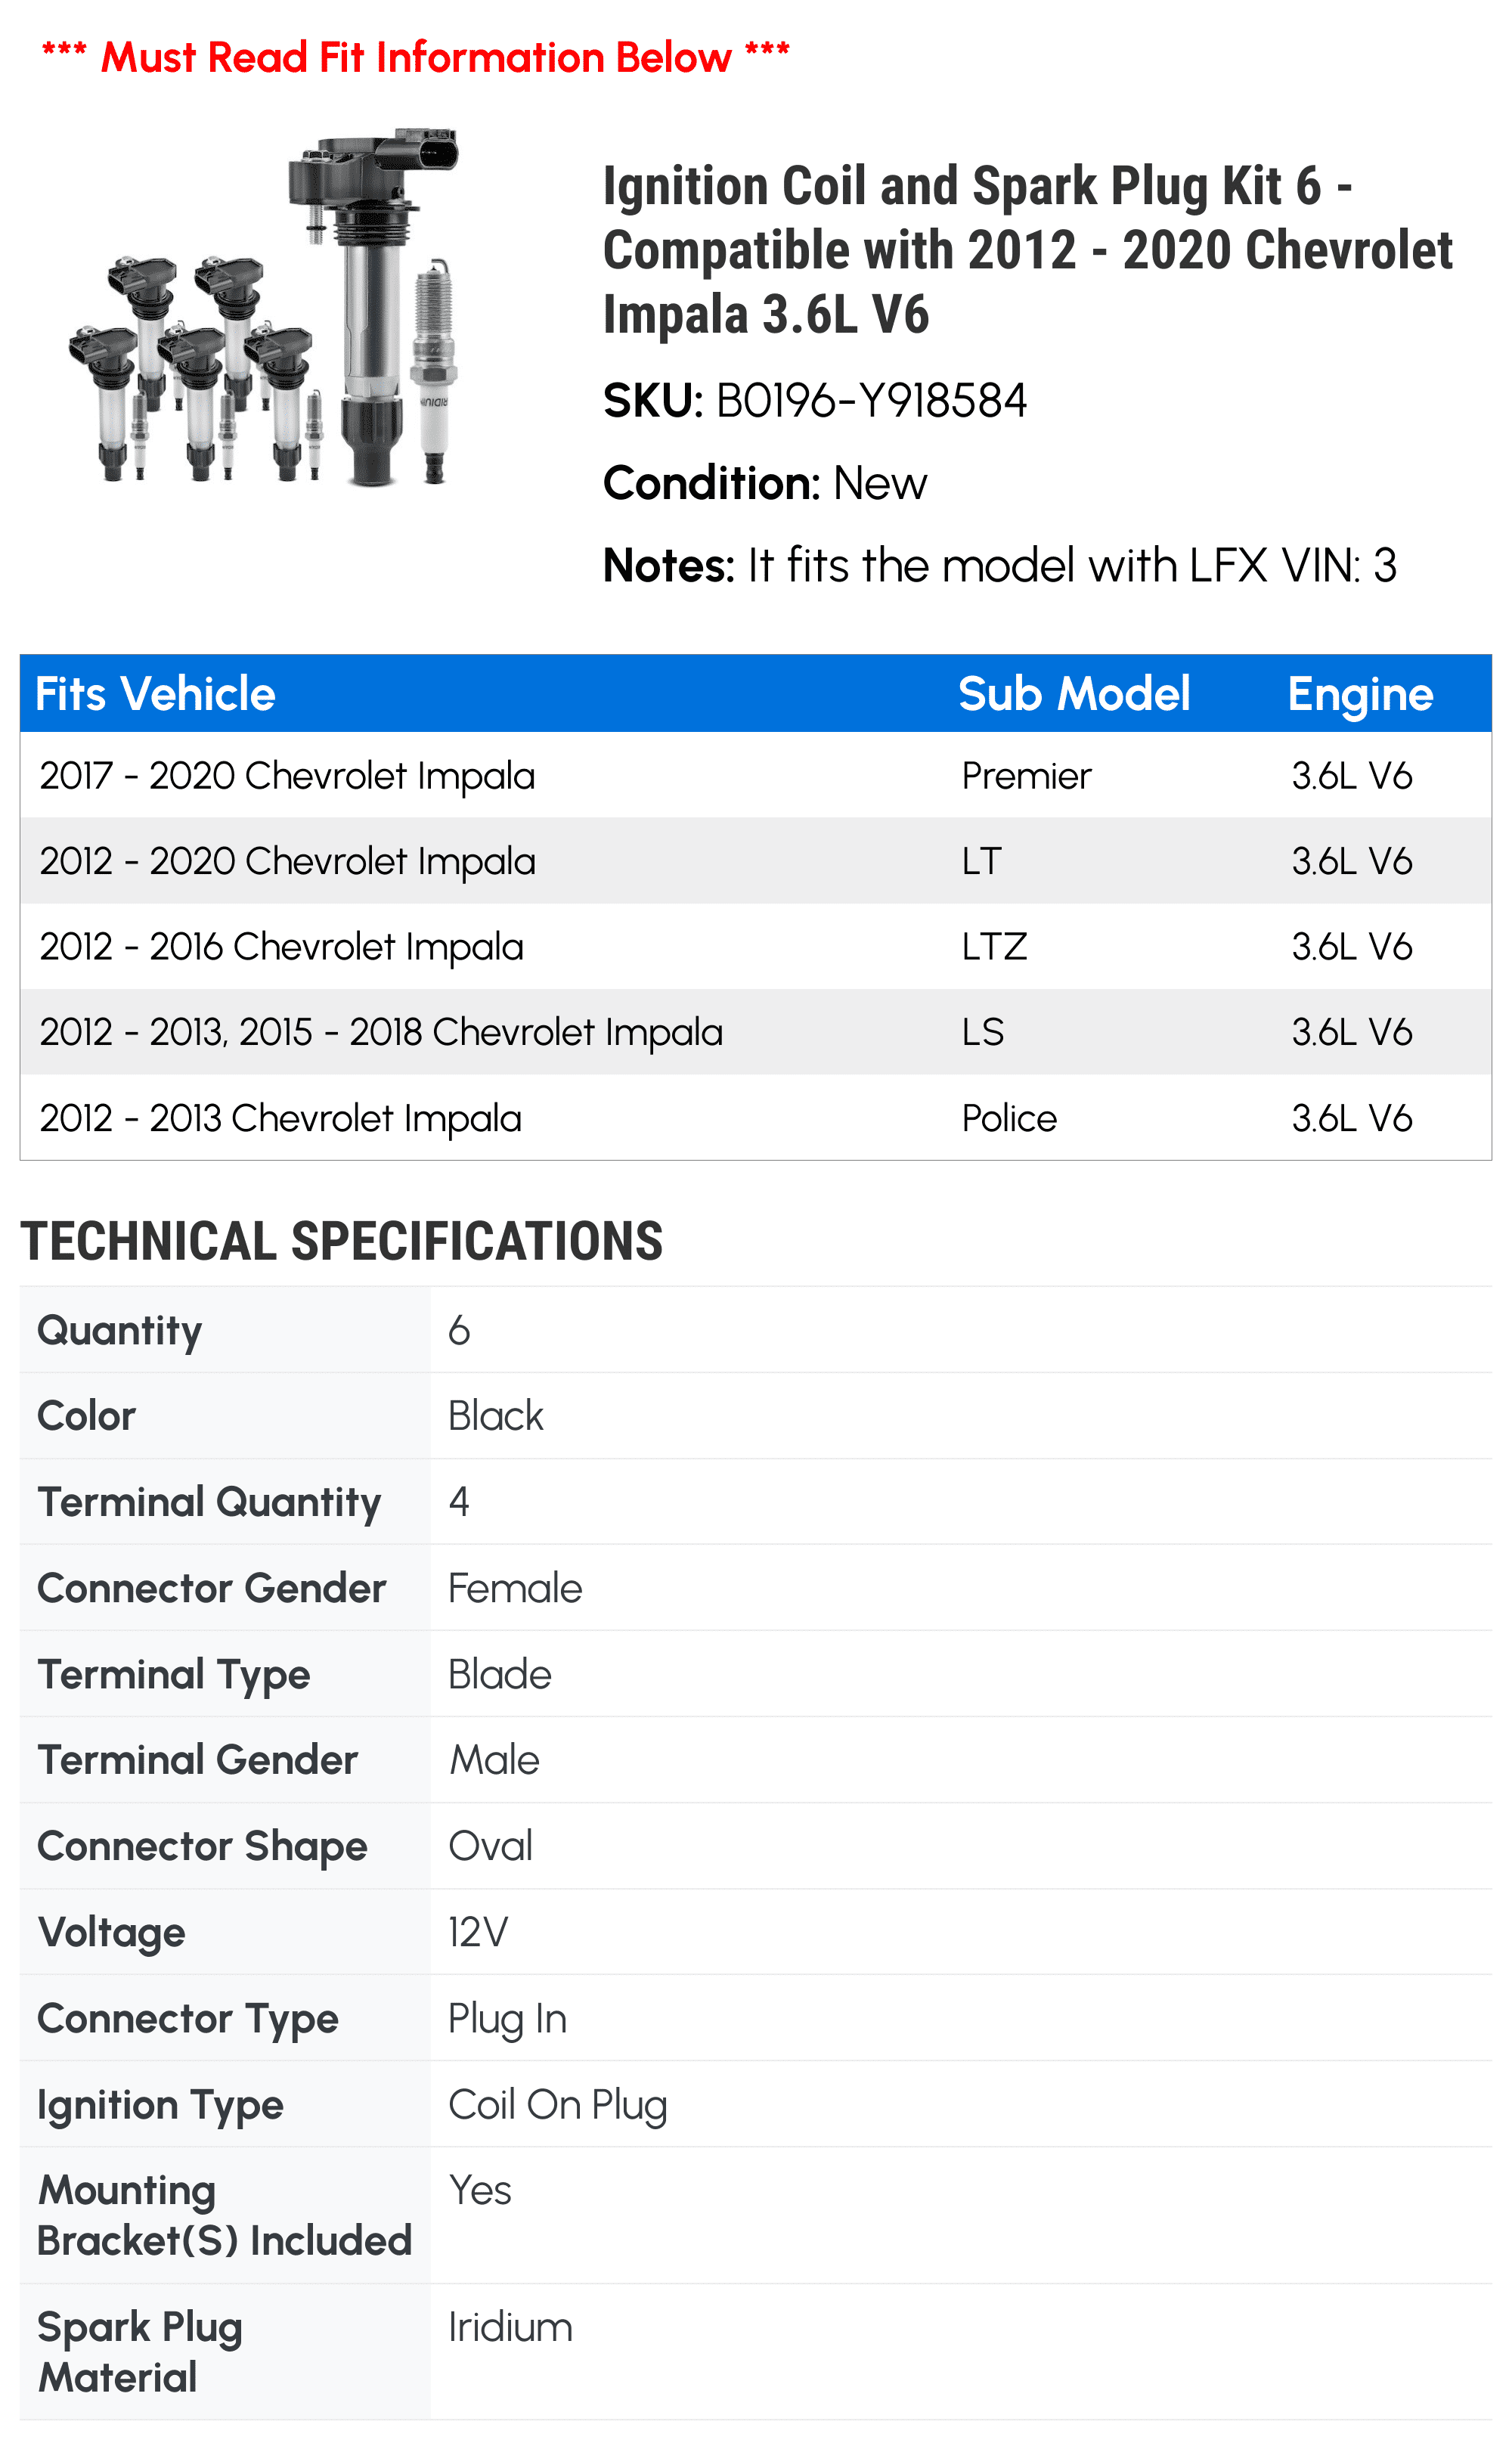Click the Fits Vehicle column header
Image resolution: width=1512 pixels, height=2440 pixels.
[155, 694]
